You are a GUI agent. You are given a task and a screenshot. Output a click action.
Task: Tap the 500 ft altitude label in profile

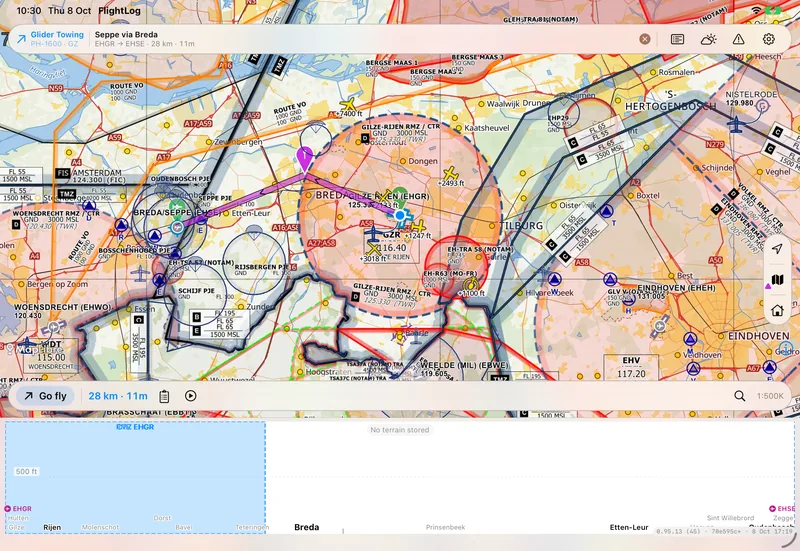[x=26, y=471]
